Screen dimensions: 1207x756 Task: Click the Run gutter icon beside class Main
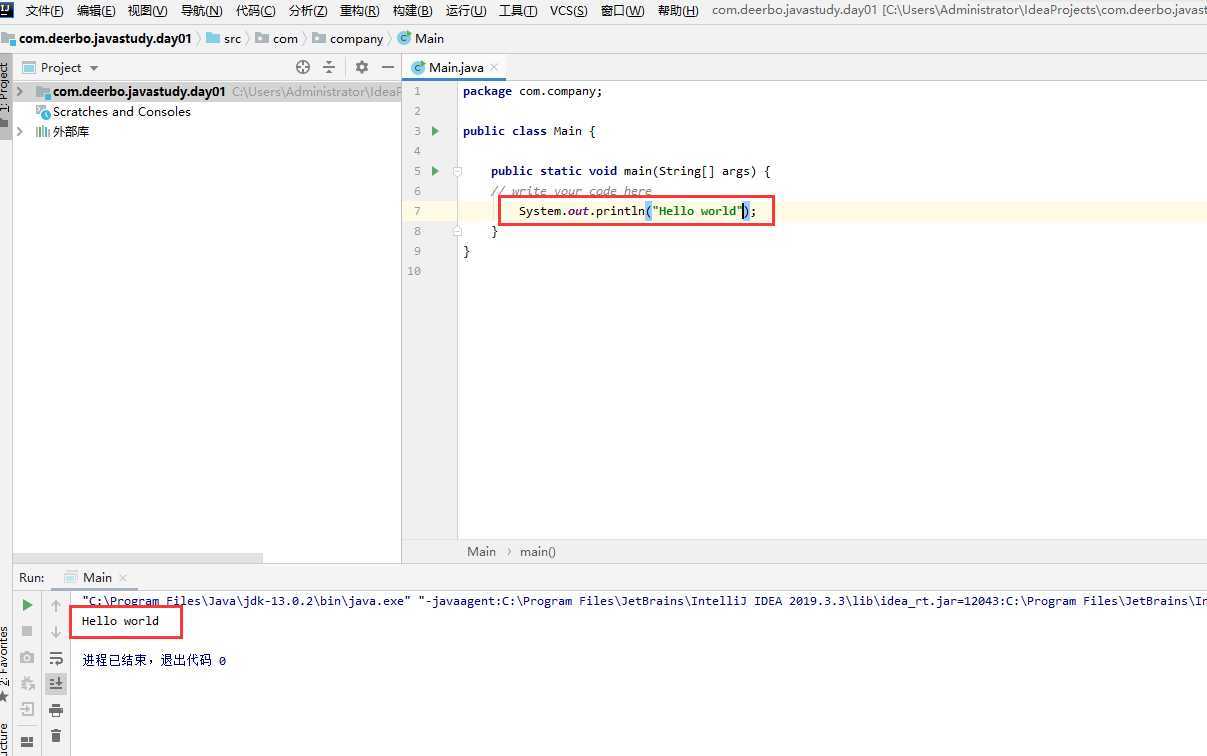click(x=435, y=131)
